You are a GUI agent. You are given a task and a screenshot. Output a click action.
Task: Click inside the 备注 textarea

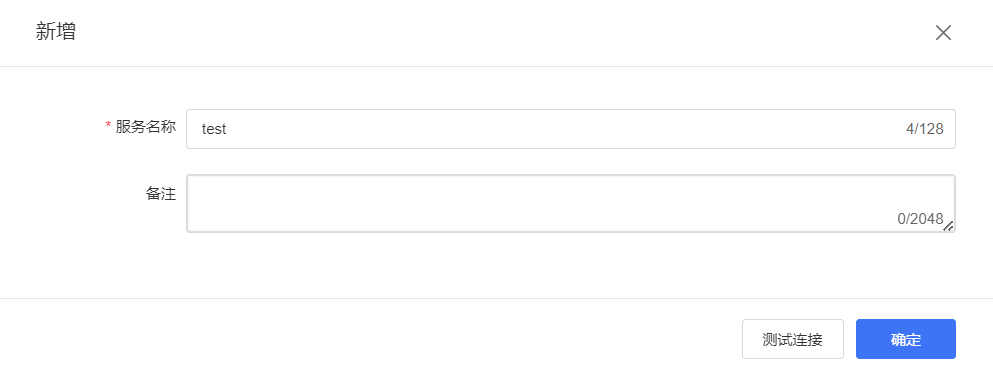click(x=571, y=203)
